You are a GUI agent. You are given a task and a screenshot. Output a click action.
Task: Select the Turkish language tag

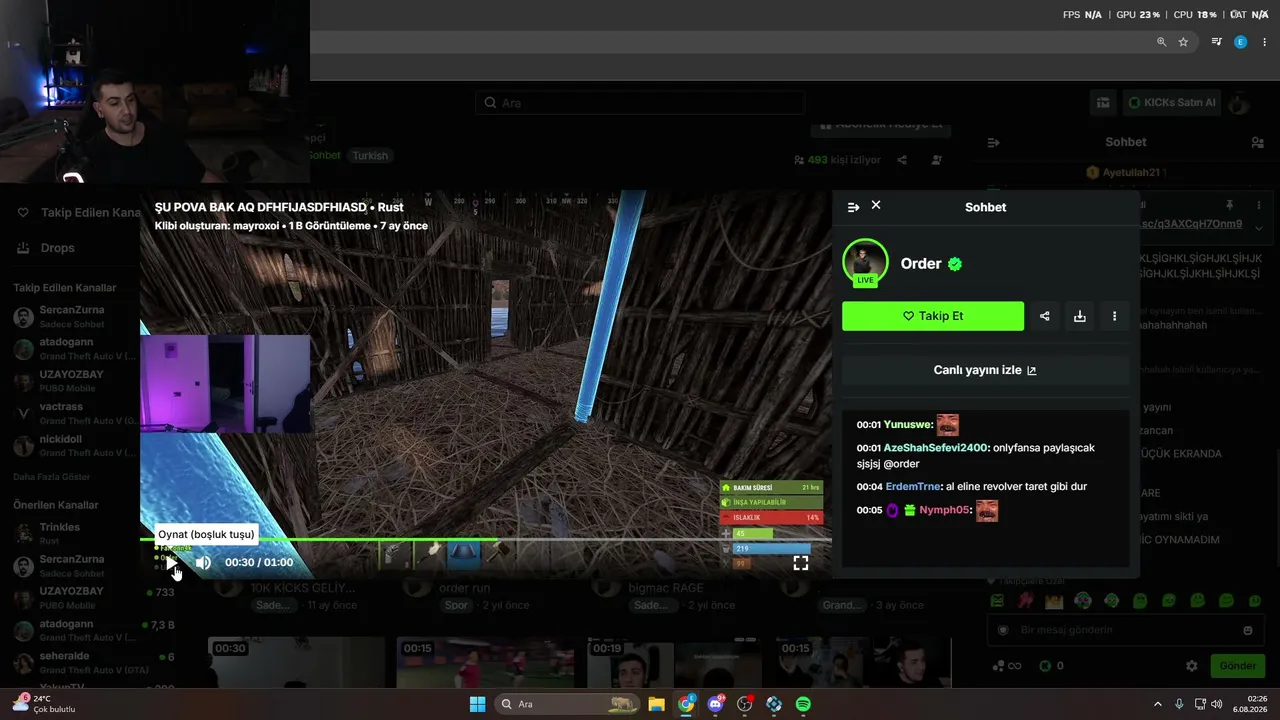(370, 156)
